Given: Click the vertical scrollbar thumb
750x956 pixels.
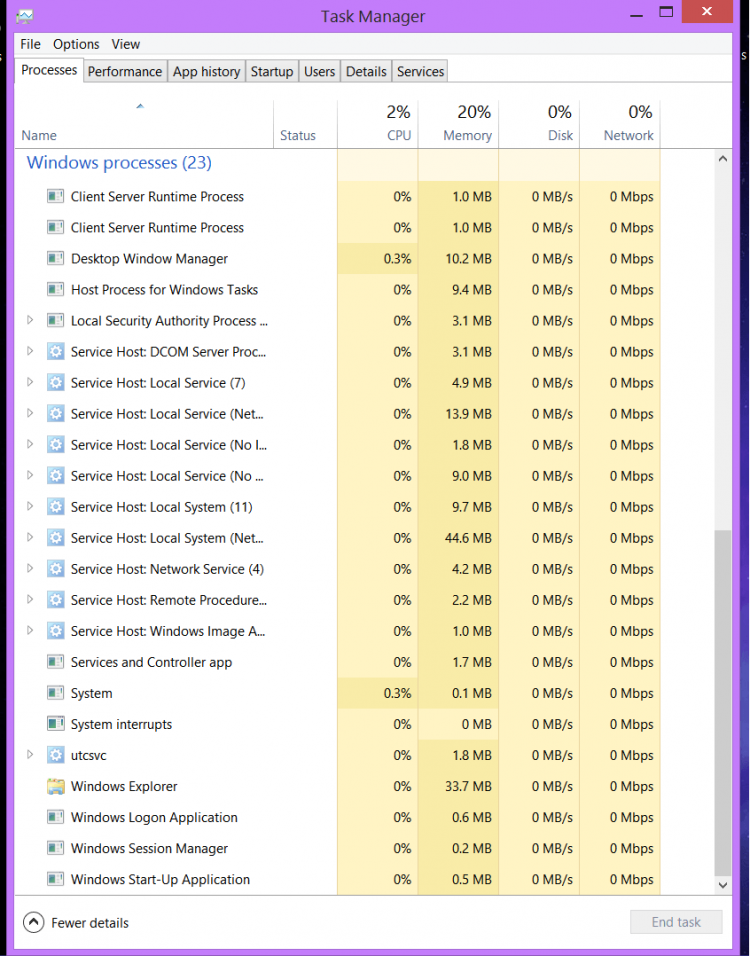Looking at the screenshot, I should [x=723, y=703].
